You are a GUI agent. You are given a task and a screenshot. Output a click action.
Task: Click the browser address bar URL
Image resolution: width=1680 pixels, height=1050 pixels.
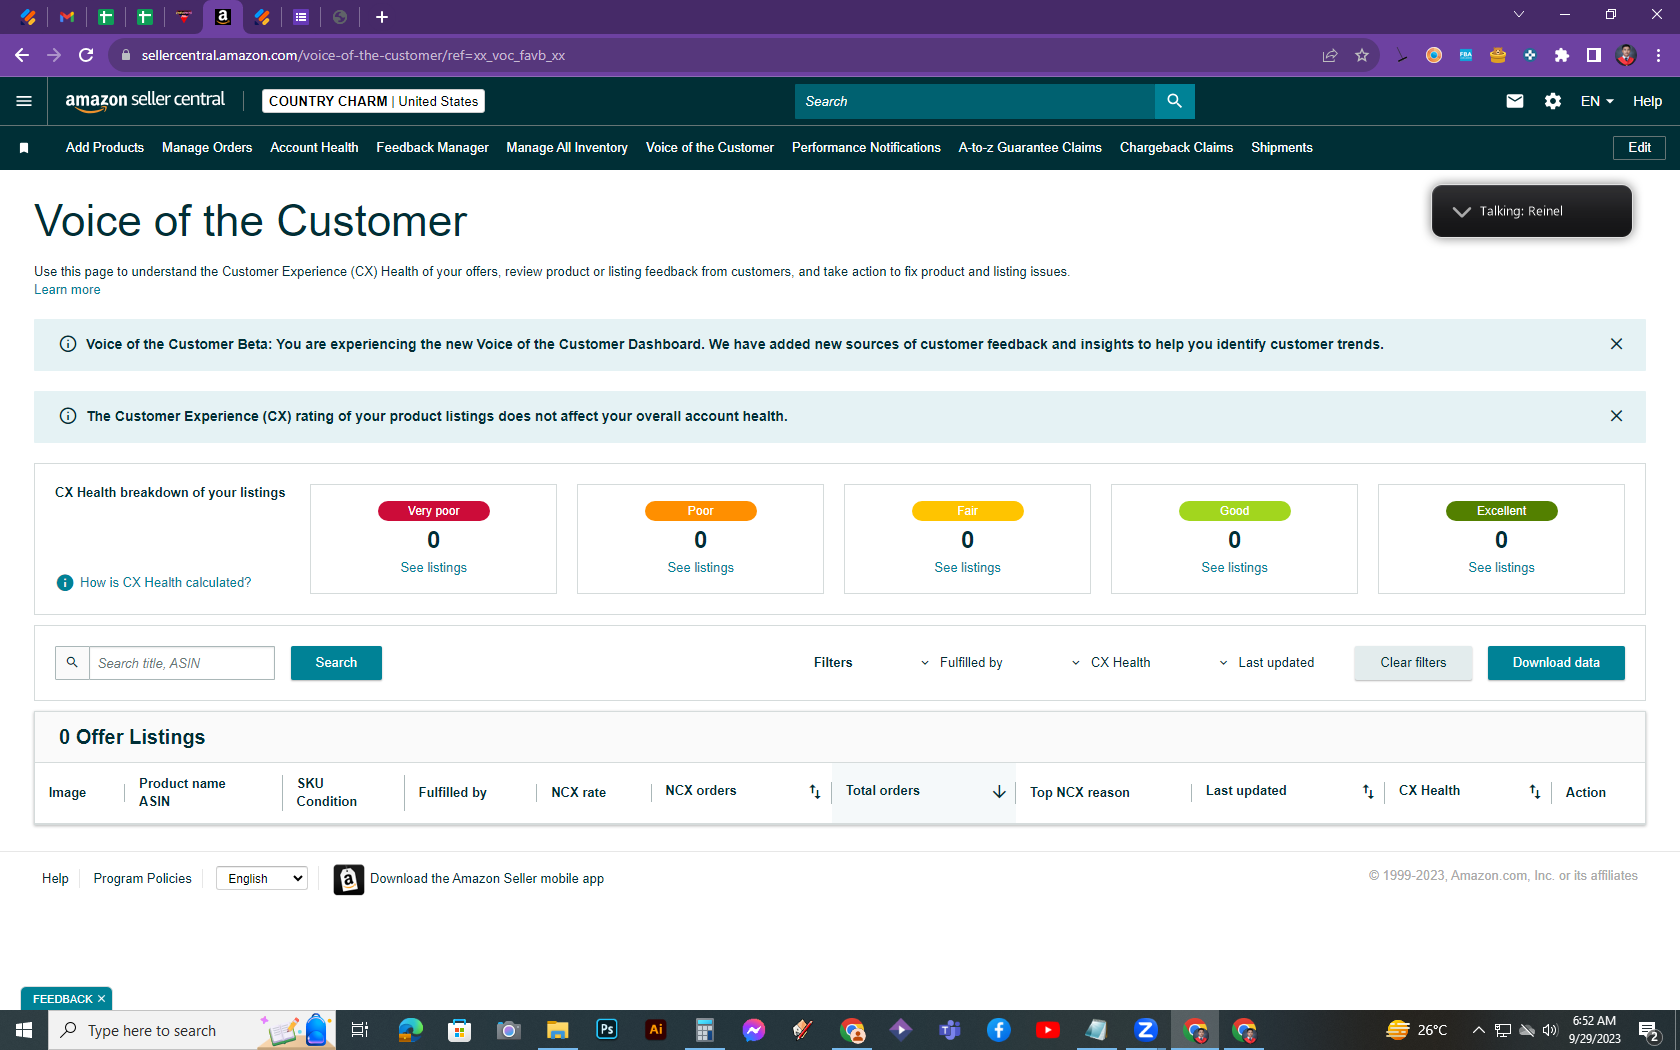(x=353, y=55)
